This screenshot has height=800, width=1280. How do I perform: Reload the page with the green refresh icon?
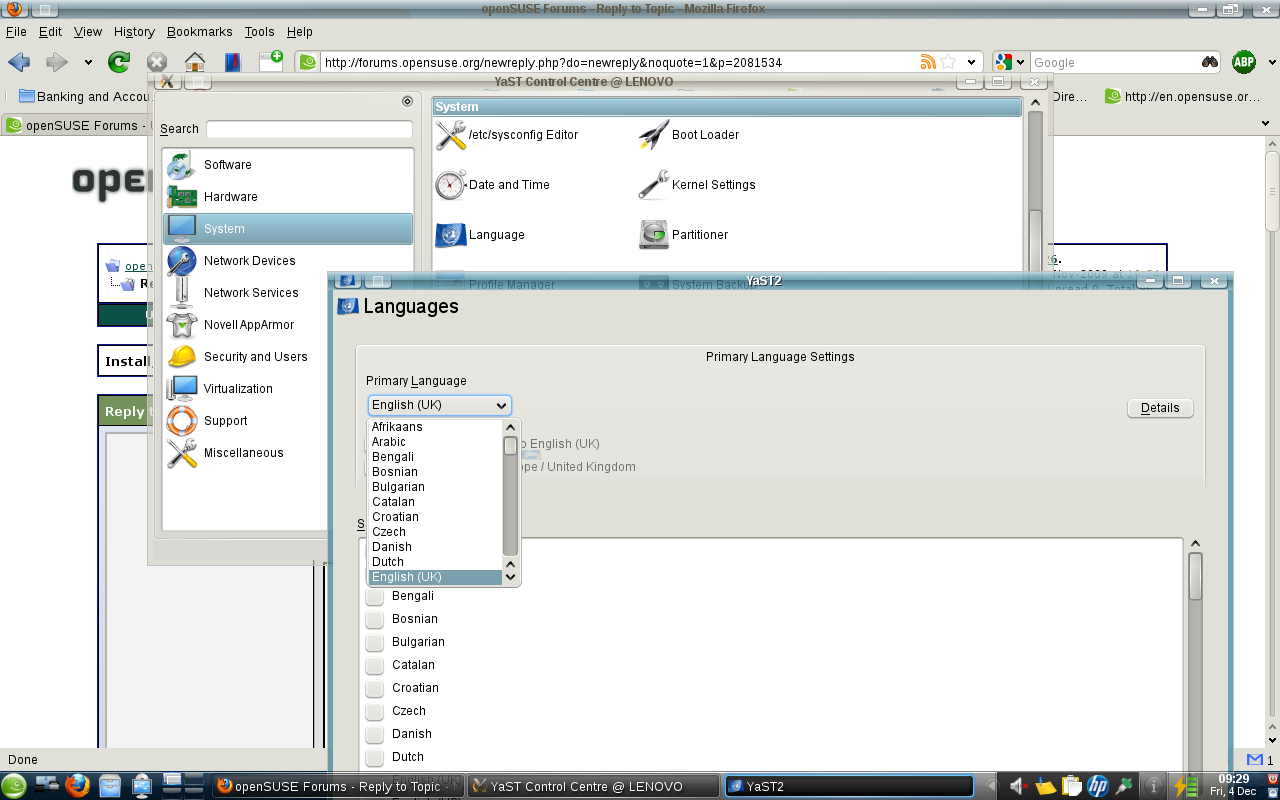point(119,62)
